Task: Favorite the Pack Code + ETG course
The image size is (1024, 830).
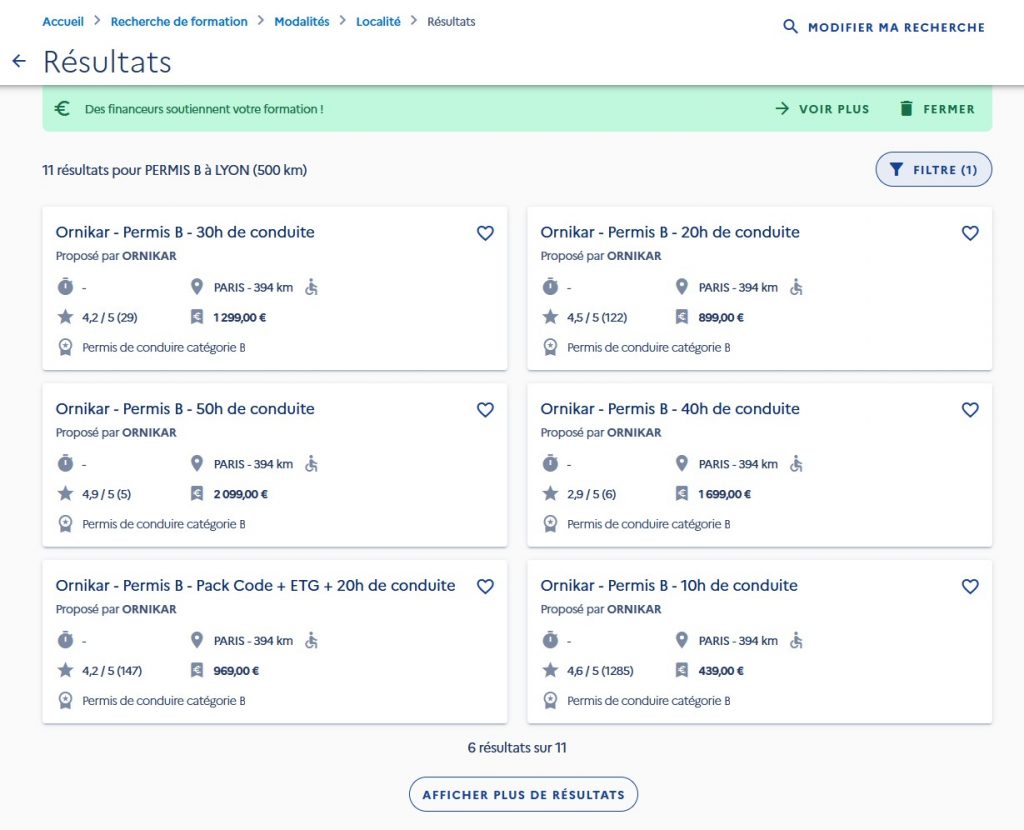Action: pos(485,586)
